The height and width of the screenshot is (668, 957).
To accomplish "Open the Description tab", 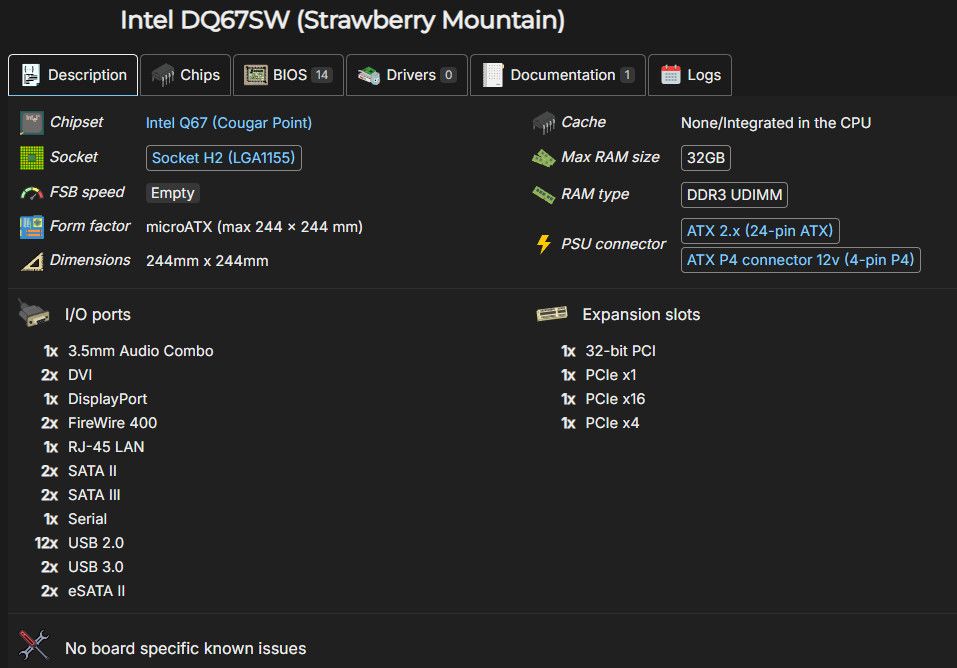I will [73, 75].
